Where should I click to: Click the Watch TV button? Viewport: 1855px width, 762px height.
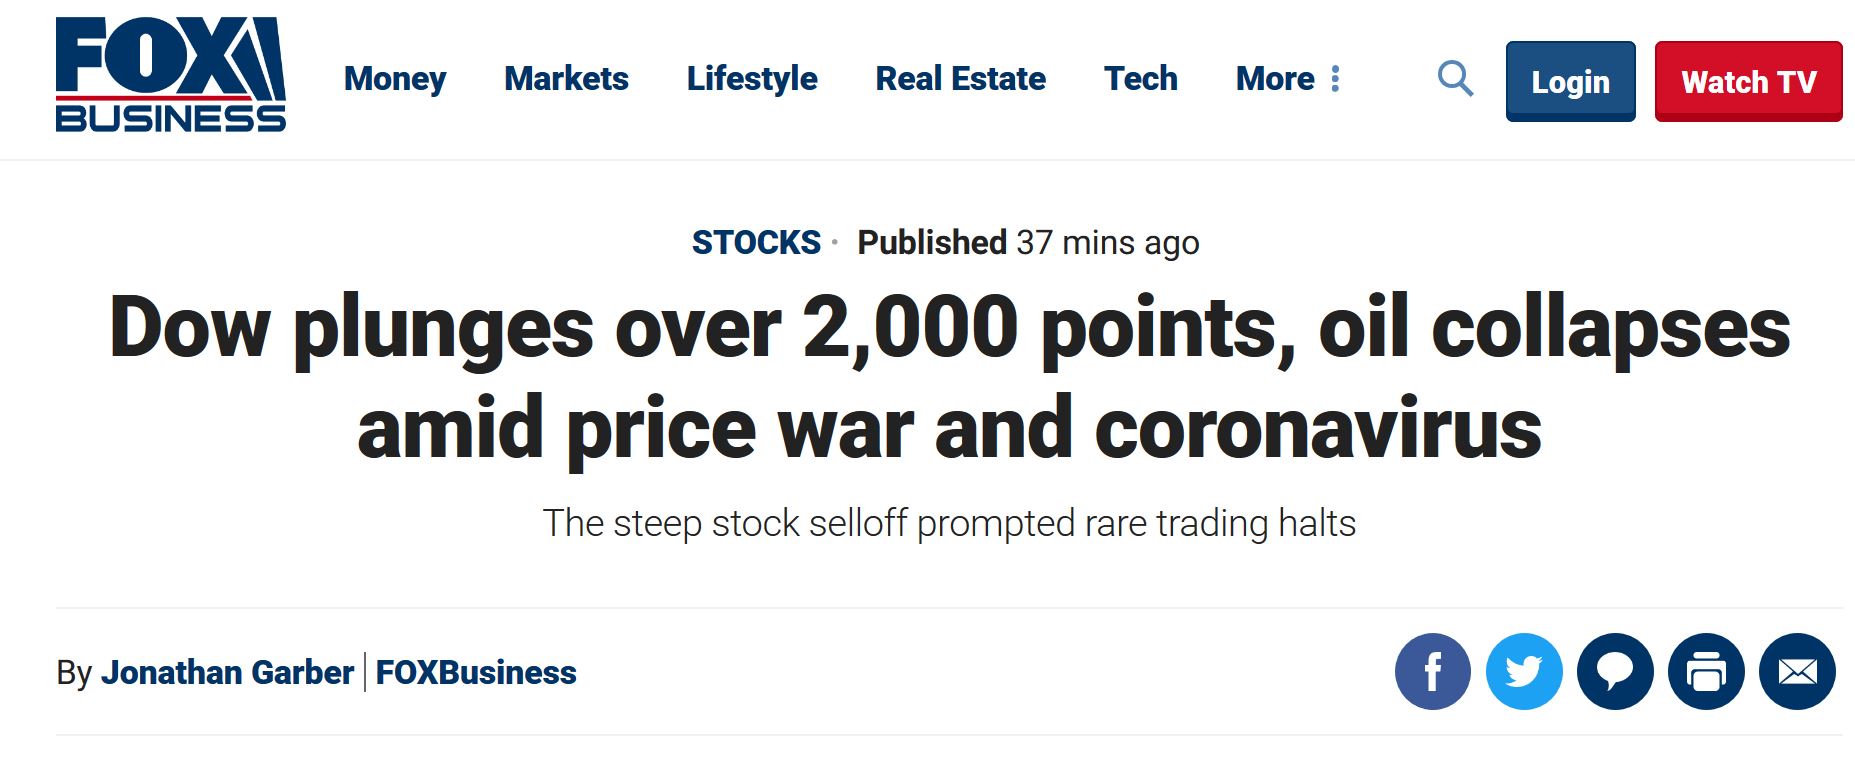click(1749, 82)
